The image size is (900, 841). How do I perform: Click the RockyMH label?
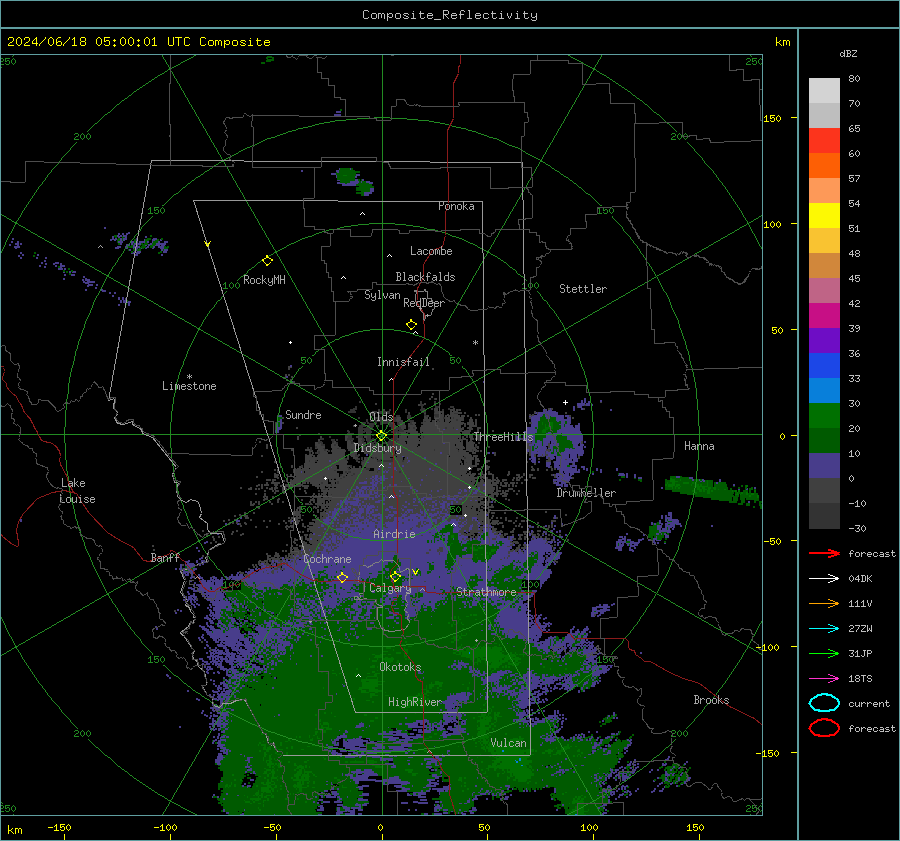[x=264, y=280]
